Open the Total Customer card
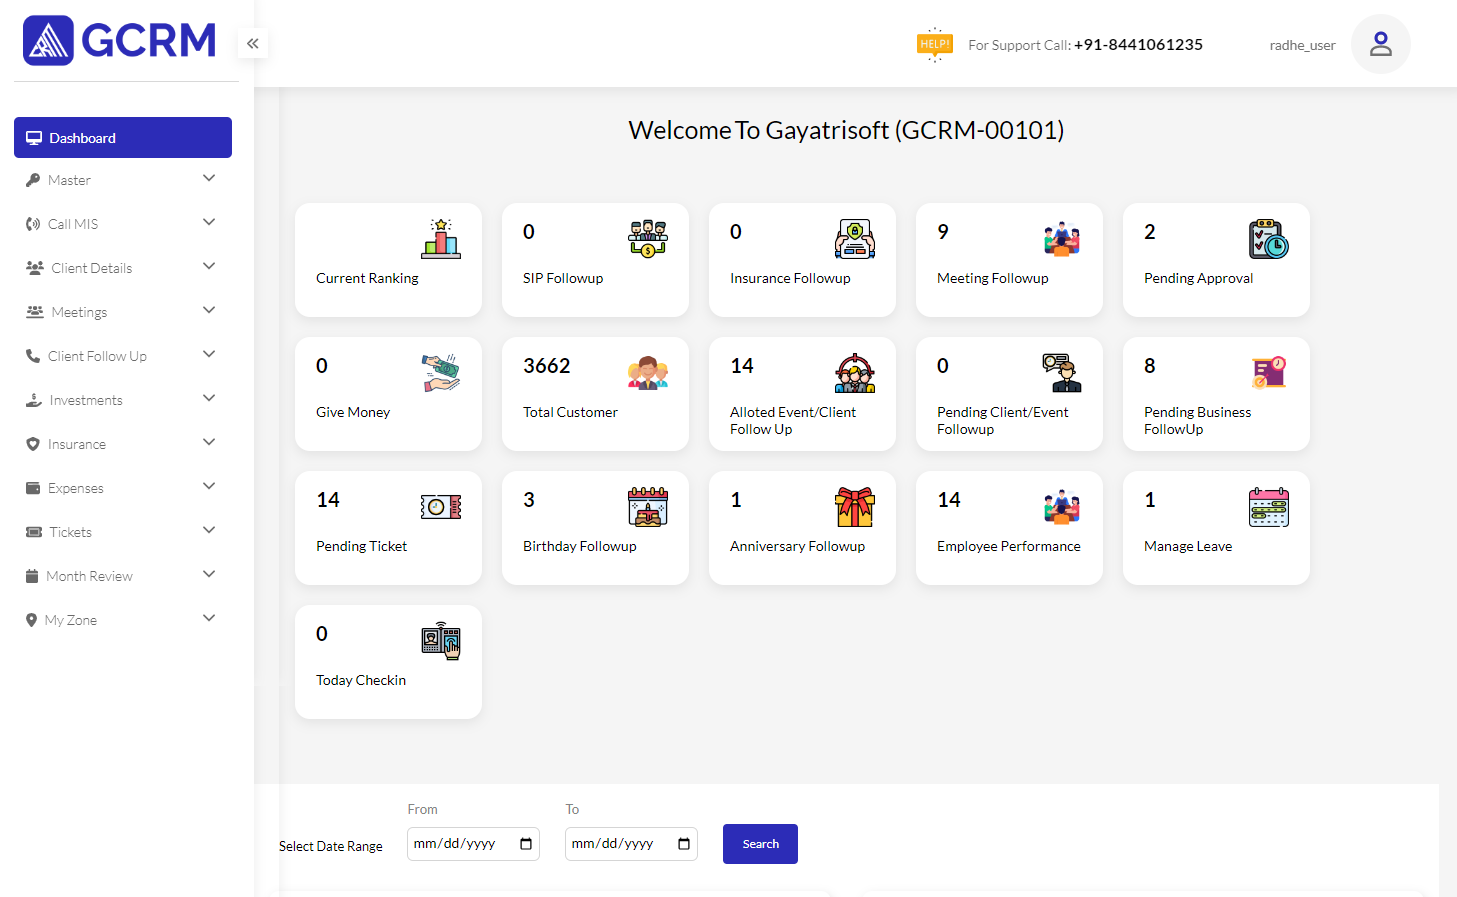Image resolution: width=1457 pixels, height=897 pixels. pos(595,393)
